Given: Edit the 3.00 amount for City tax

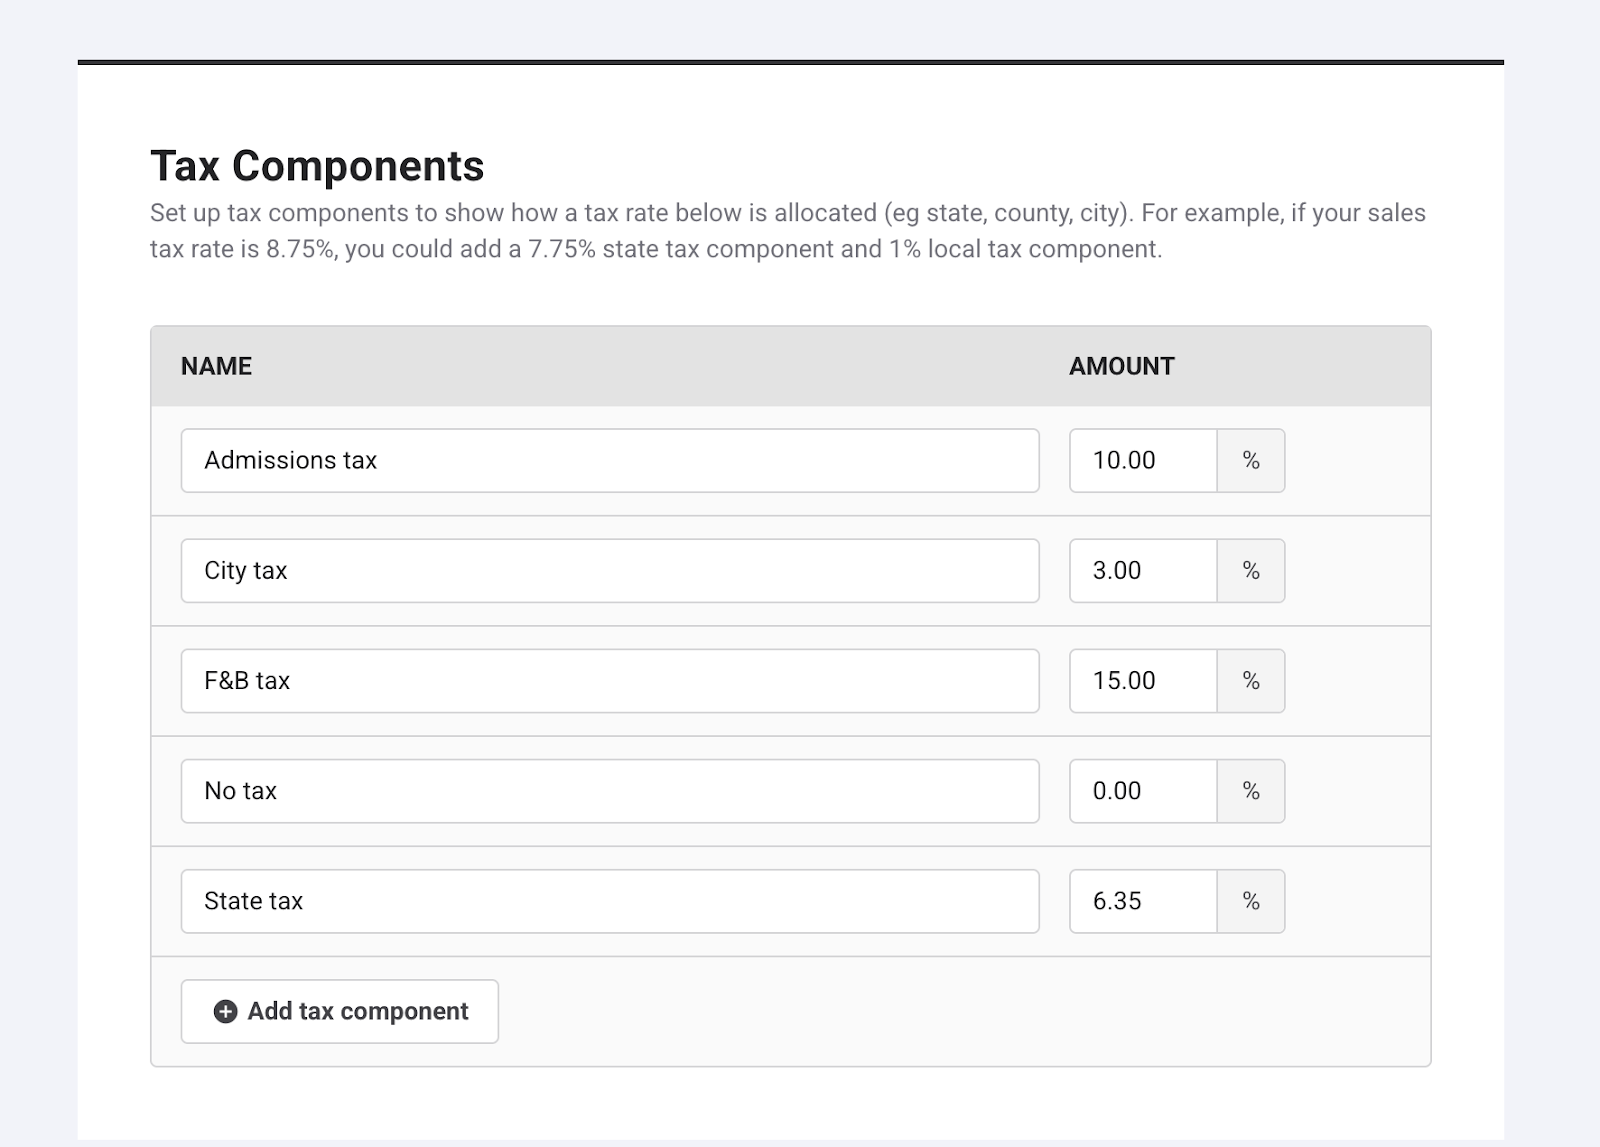Looking at the screenshot, I should point(1142,571).
